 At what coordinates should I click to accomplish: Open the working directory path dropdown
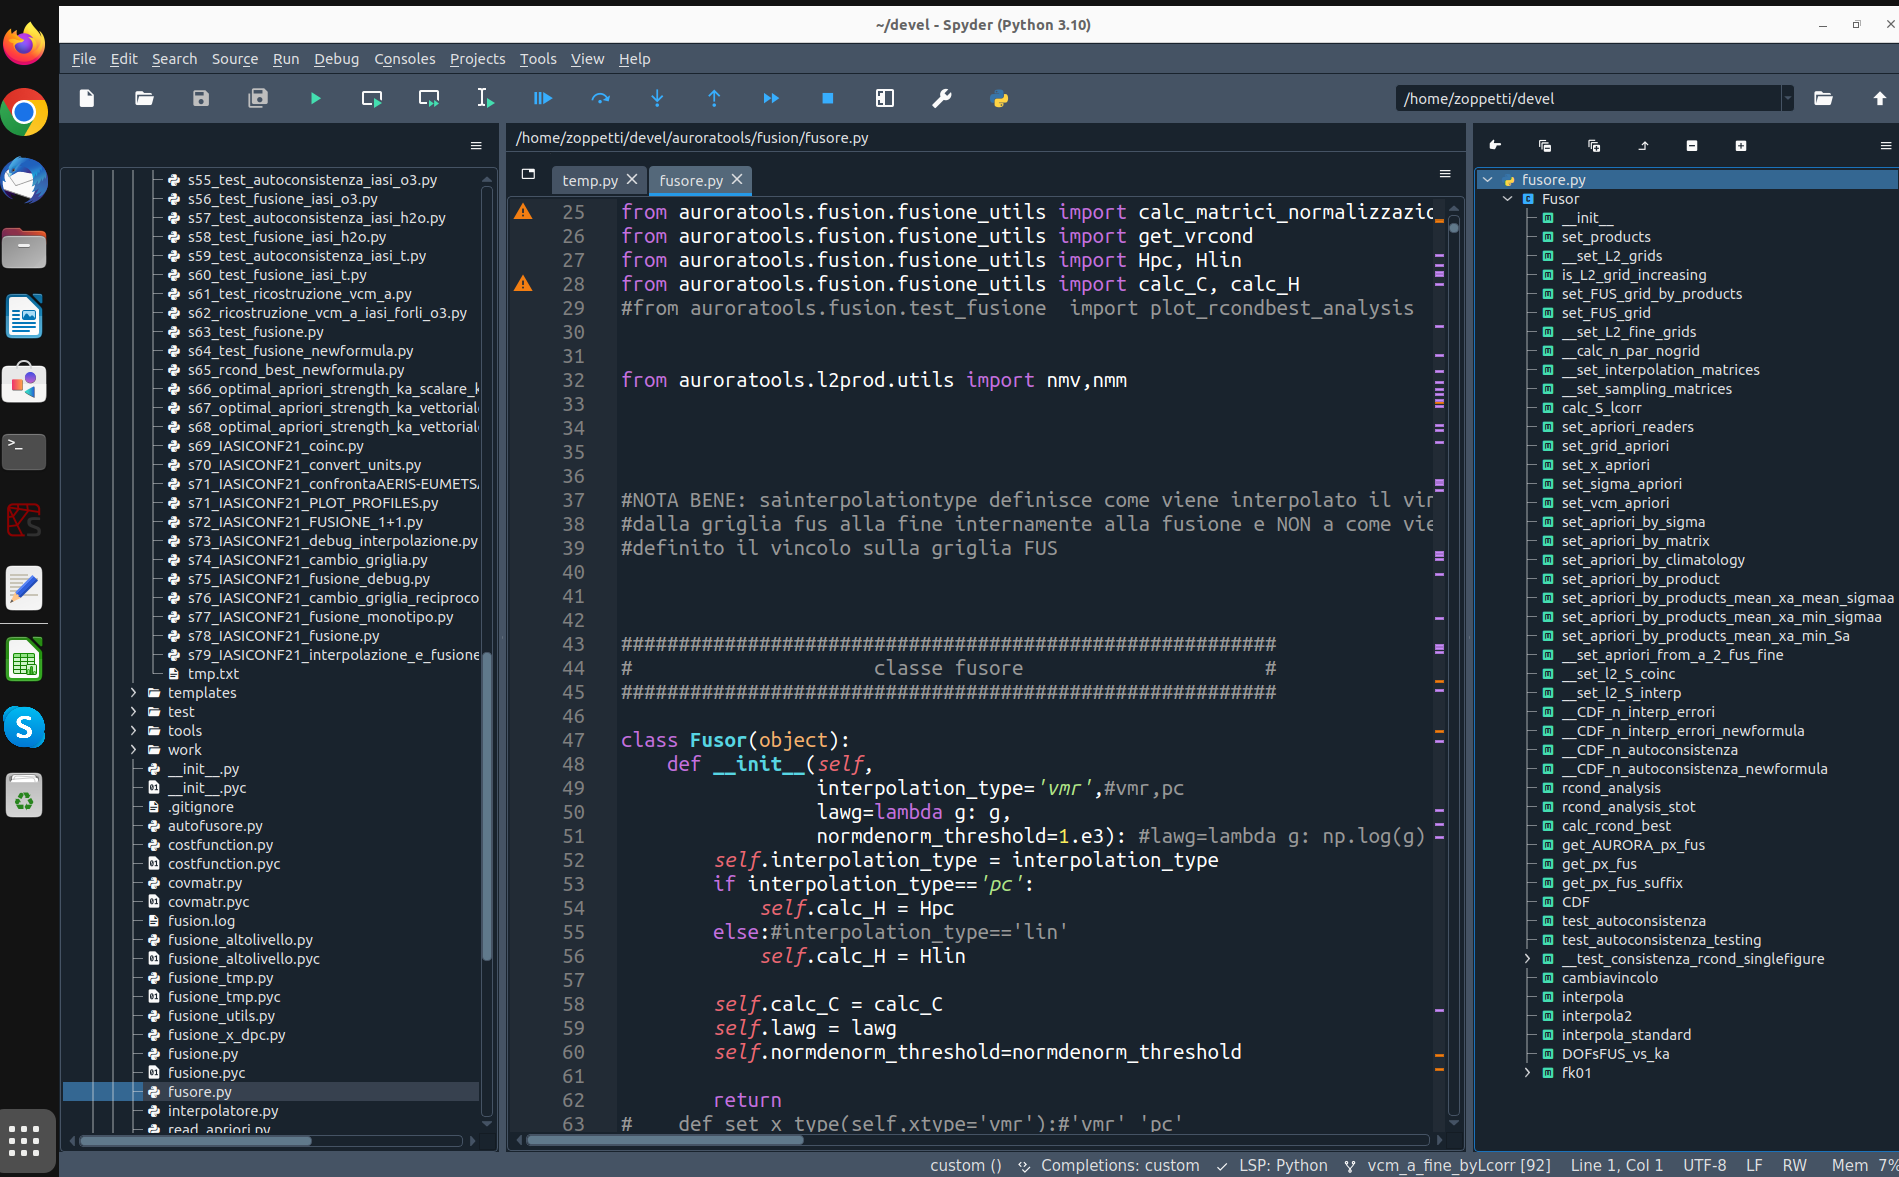click(1786, 98)
